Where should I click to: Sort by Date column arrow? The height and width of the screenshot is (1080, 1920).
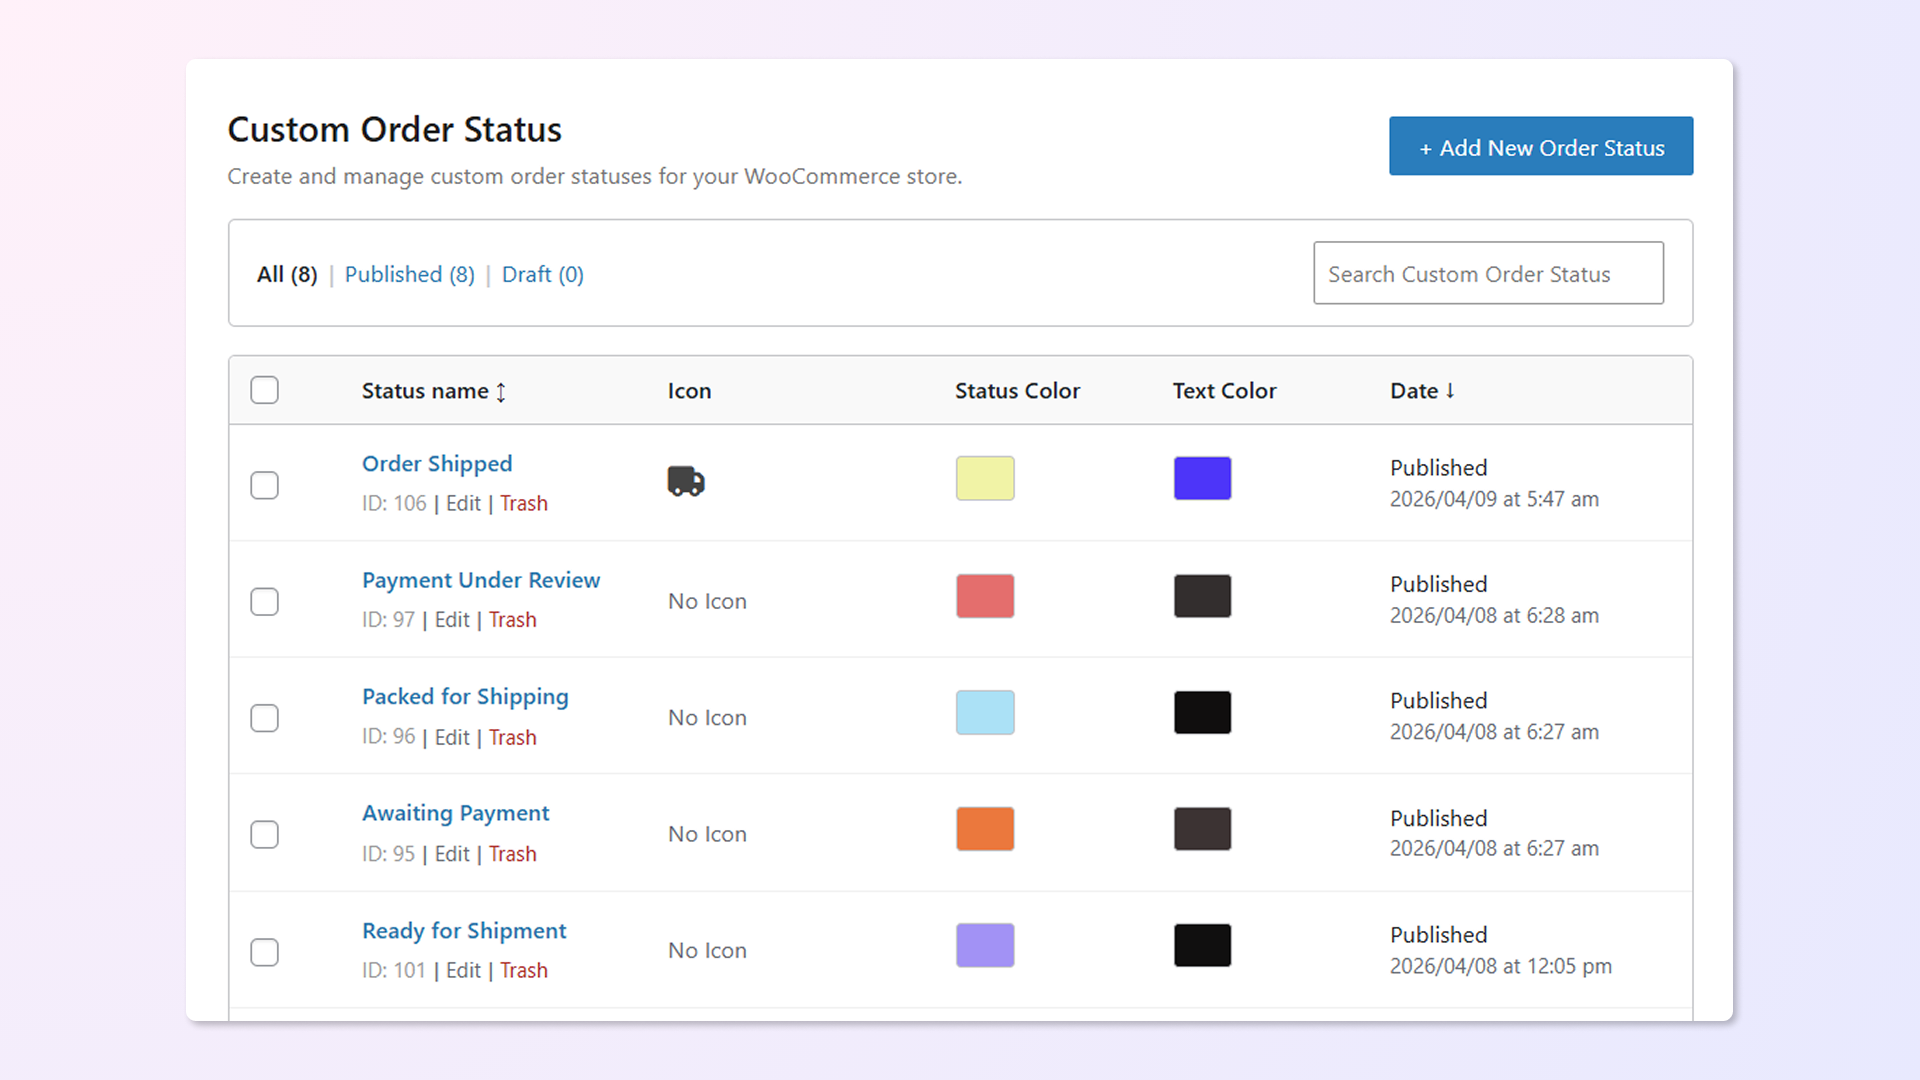1449,391
